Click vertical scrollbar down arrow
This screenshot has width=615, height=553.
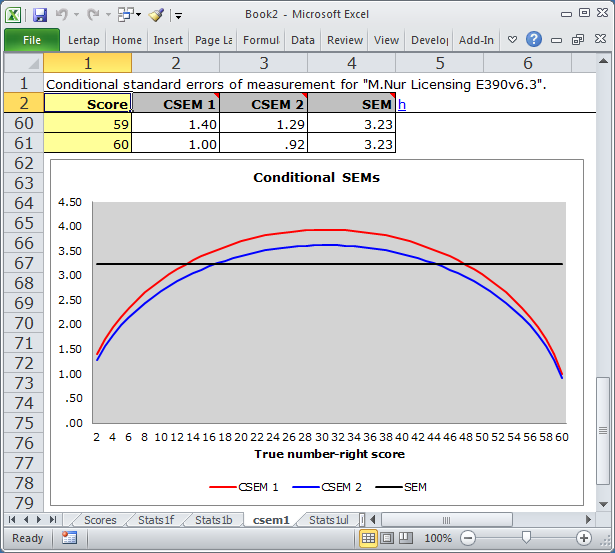603,504
